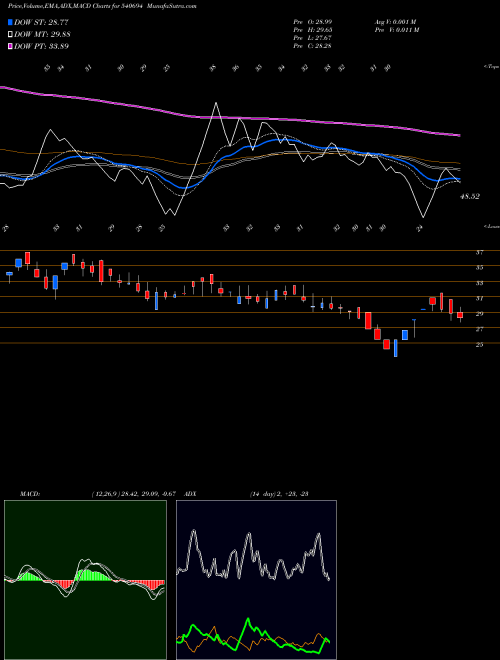Click the 27 price axis label
This screenshot has height=660, width=500.
click(x=479, y=330)
